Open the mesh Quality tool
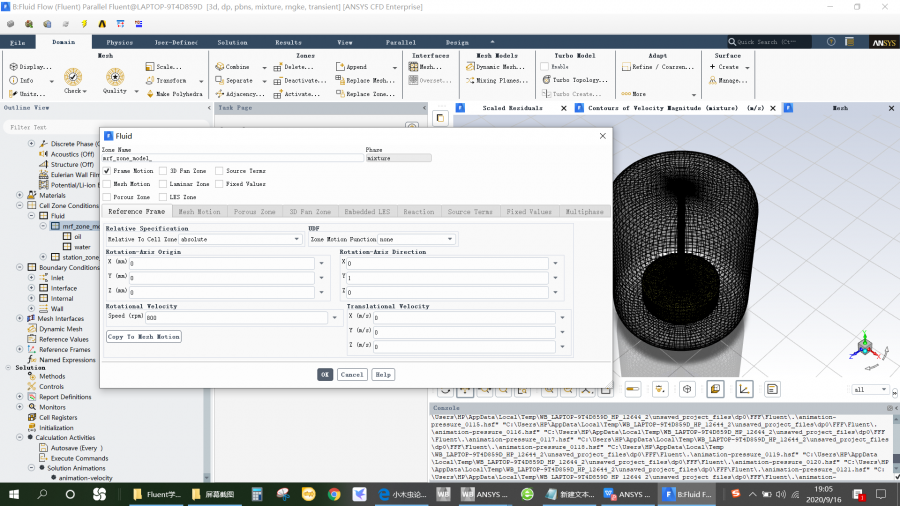The height and width of the screenshot is (506, 900). (x=115, y=78)
